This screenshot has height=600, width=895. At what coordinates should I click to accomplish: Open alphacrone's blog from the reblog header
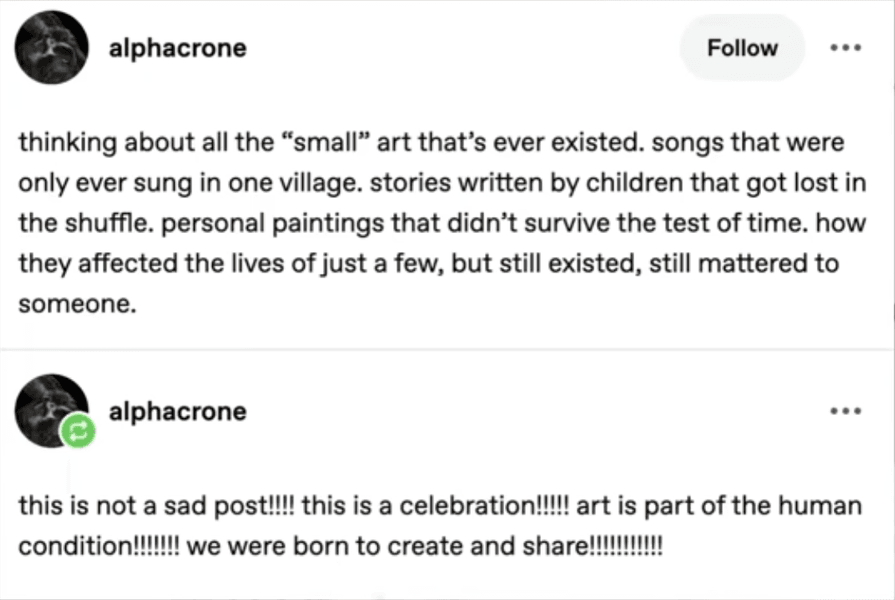point(177,411)
